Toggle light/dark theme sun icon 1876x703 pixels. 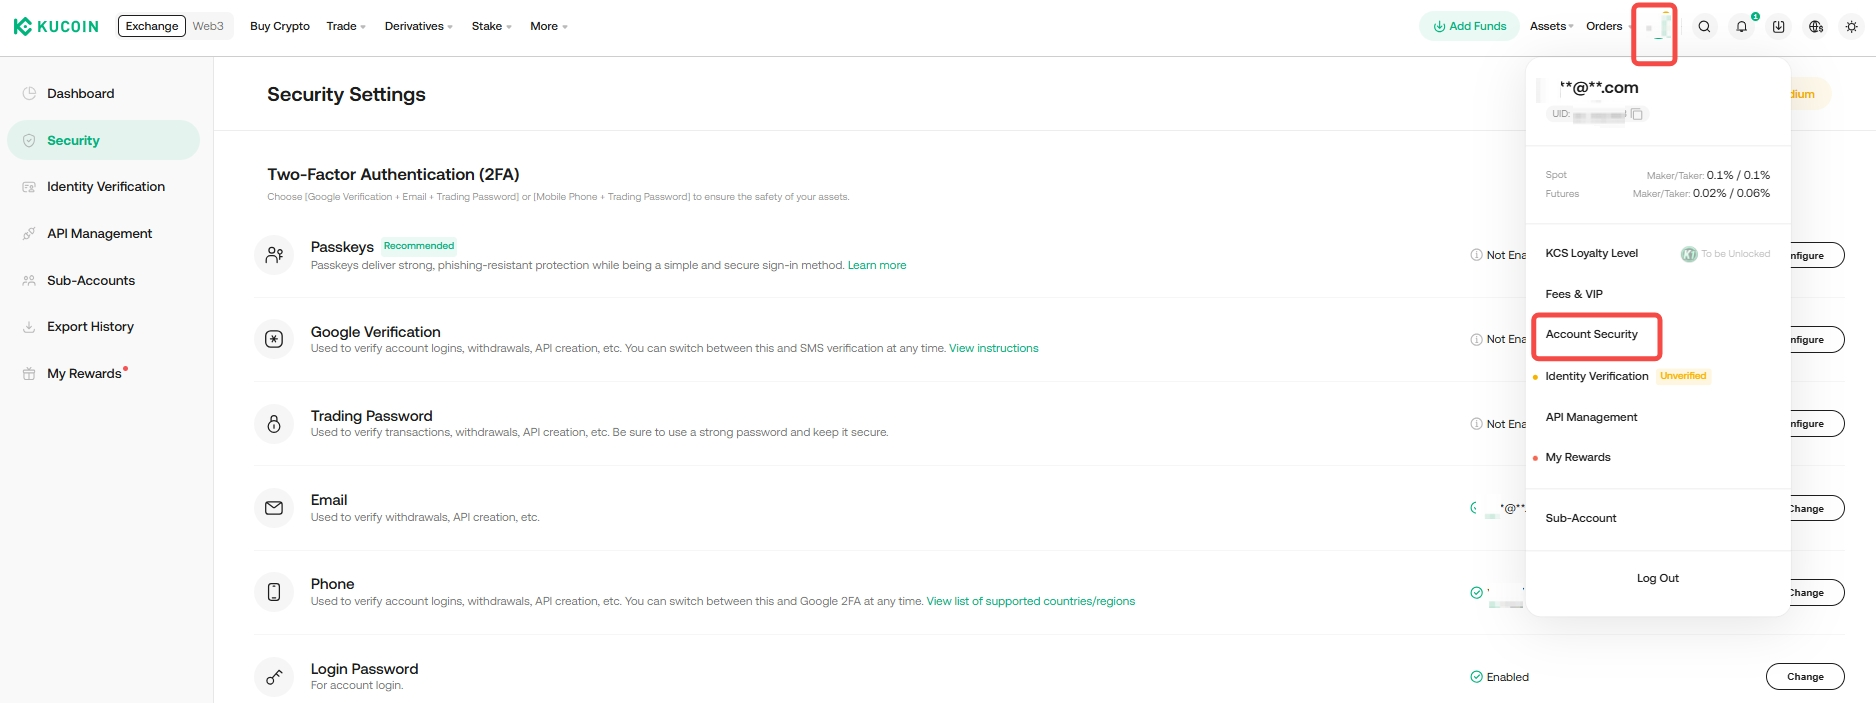1851,27
